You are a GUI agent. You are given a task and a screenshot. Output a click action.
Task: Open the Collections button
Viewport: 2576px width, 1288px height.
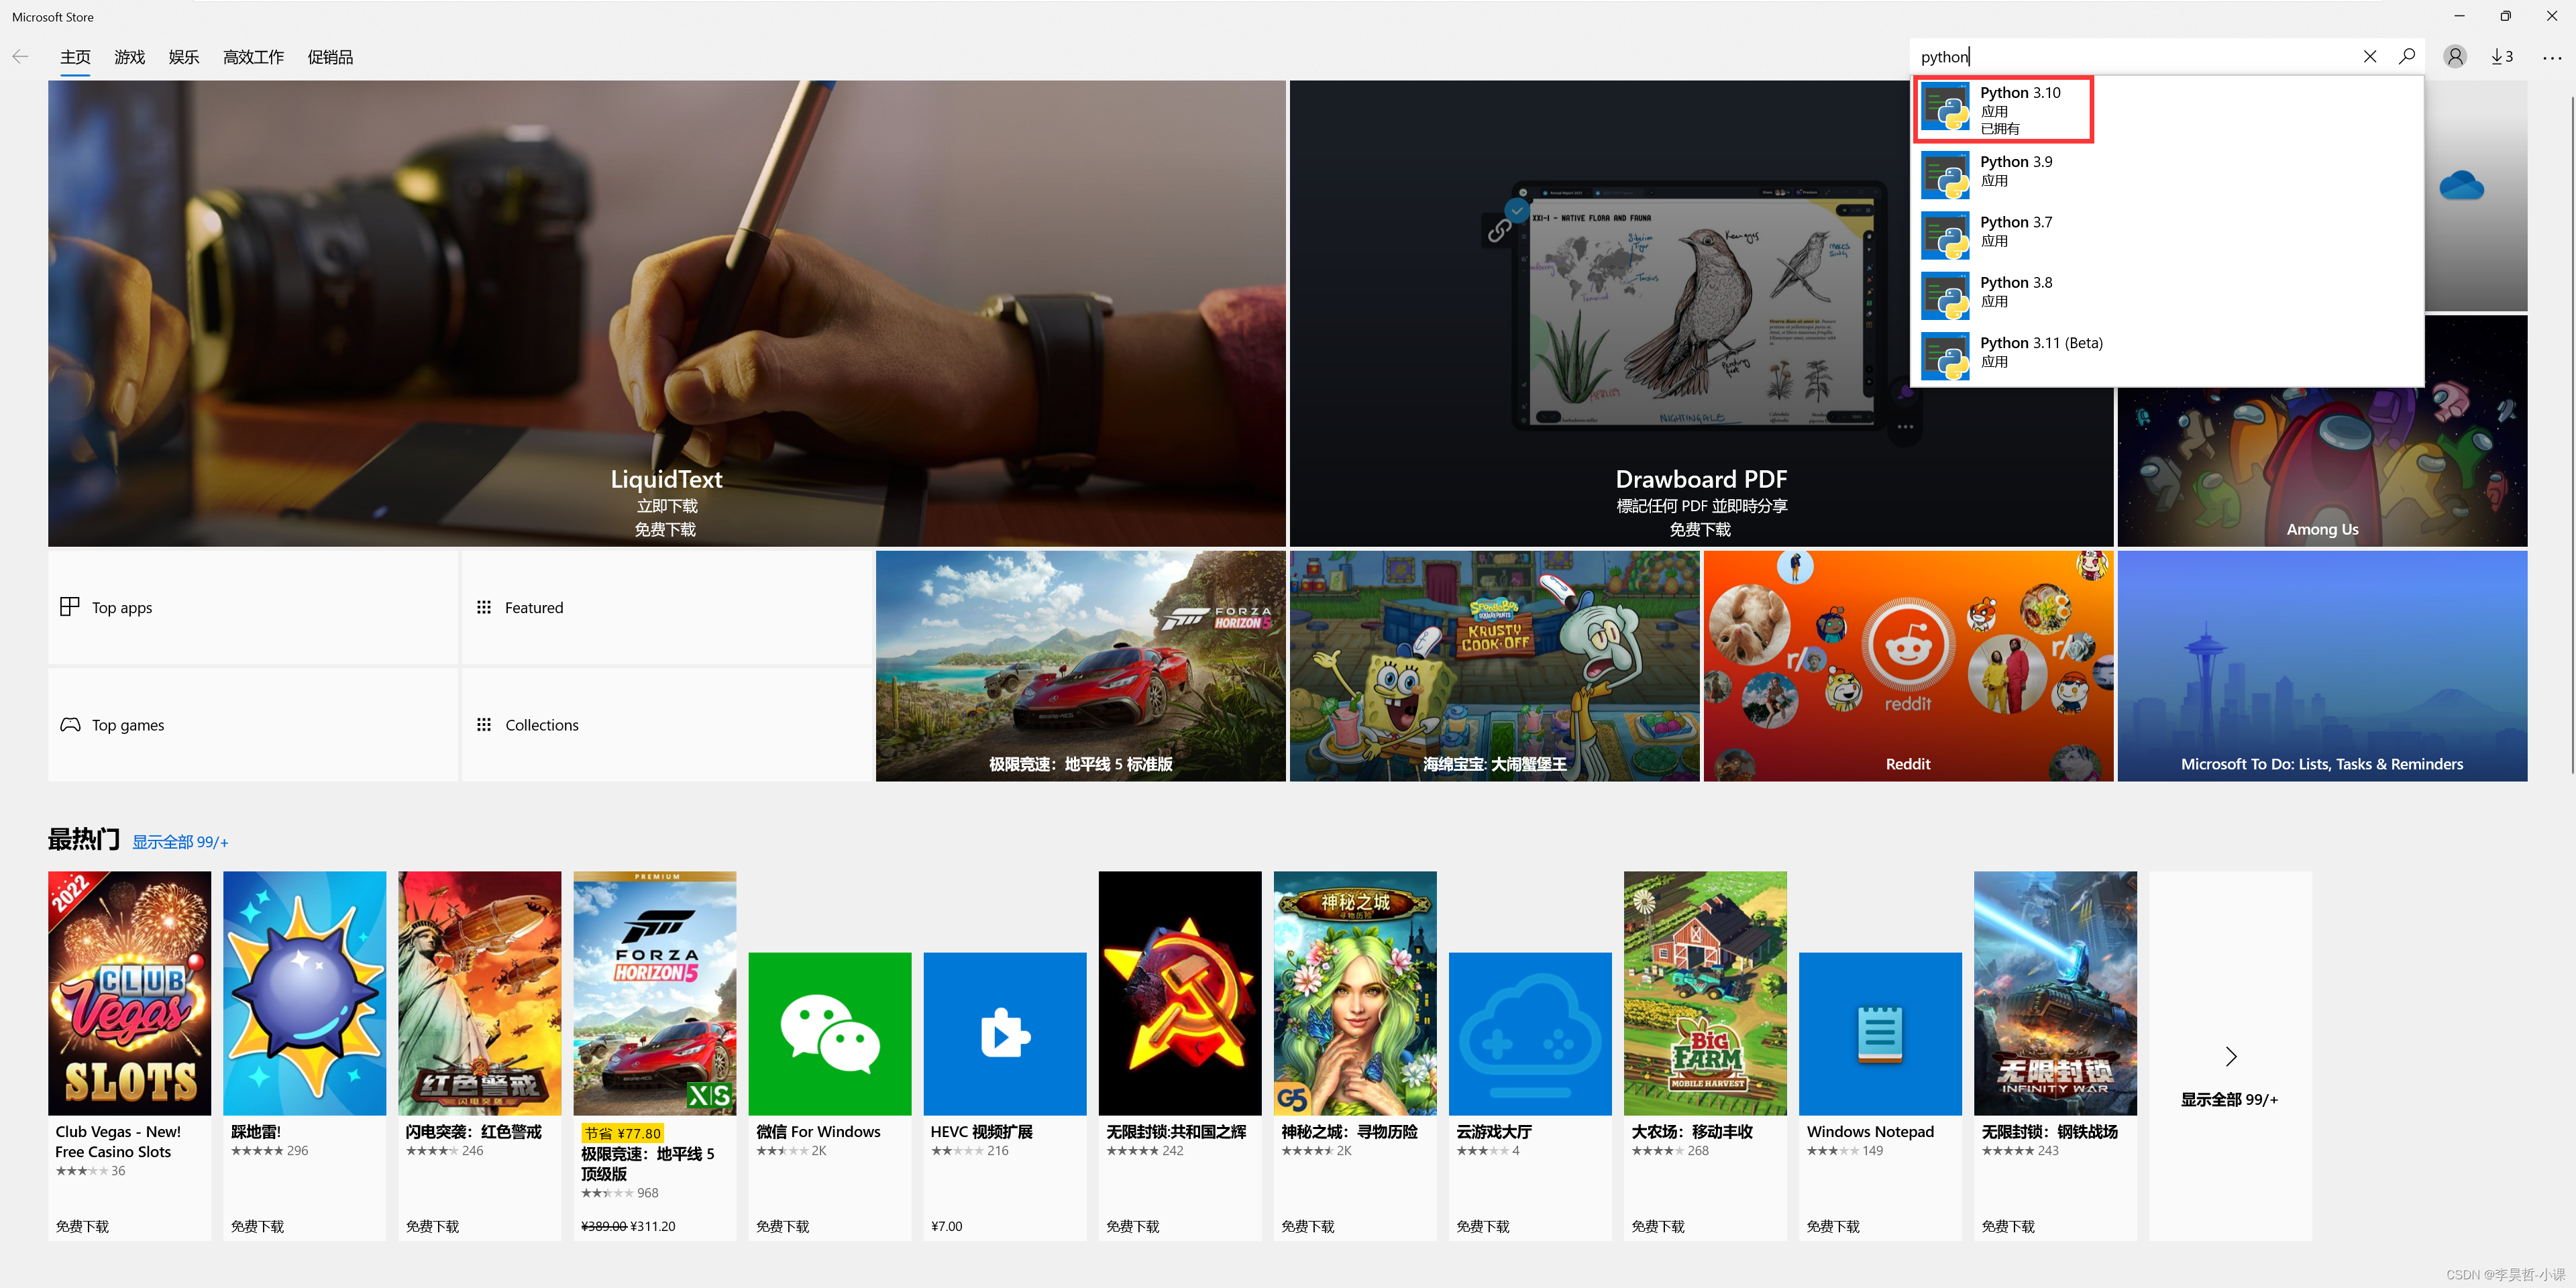coord(667,724)
